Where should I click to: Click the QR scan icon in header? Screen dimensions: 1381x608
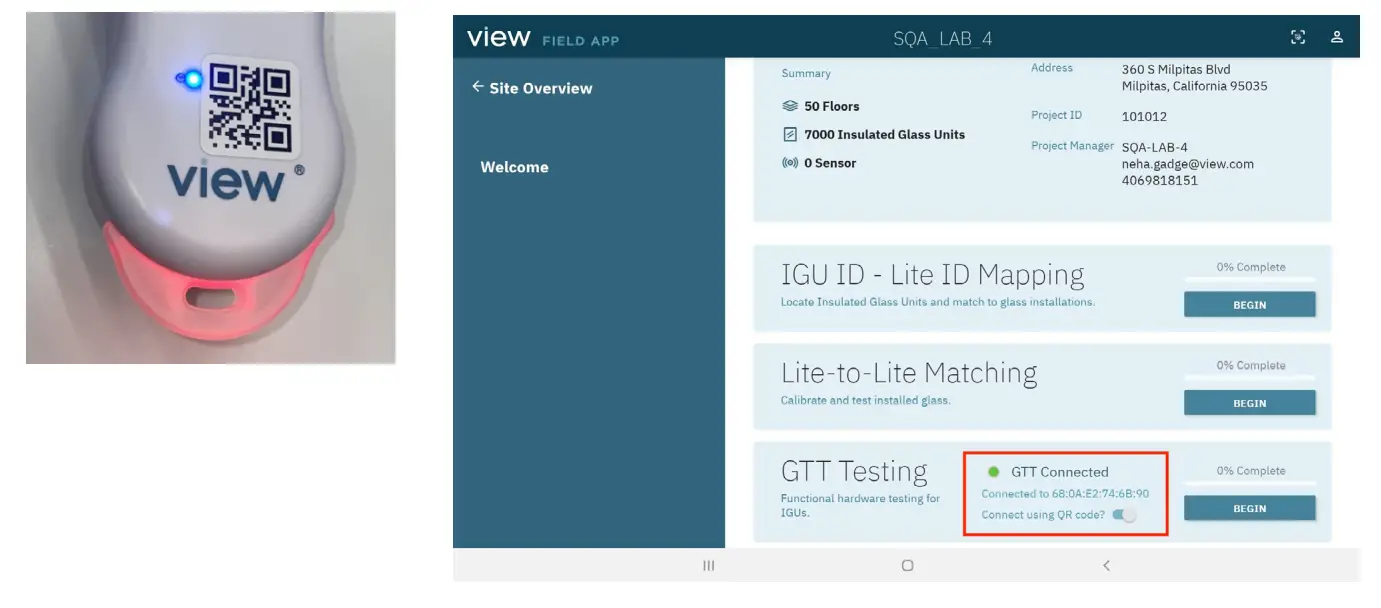point(1298,37)
